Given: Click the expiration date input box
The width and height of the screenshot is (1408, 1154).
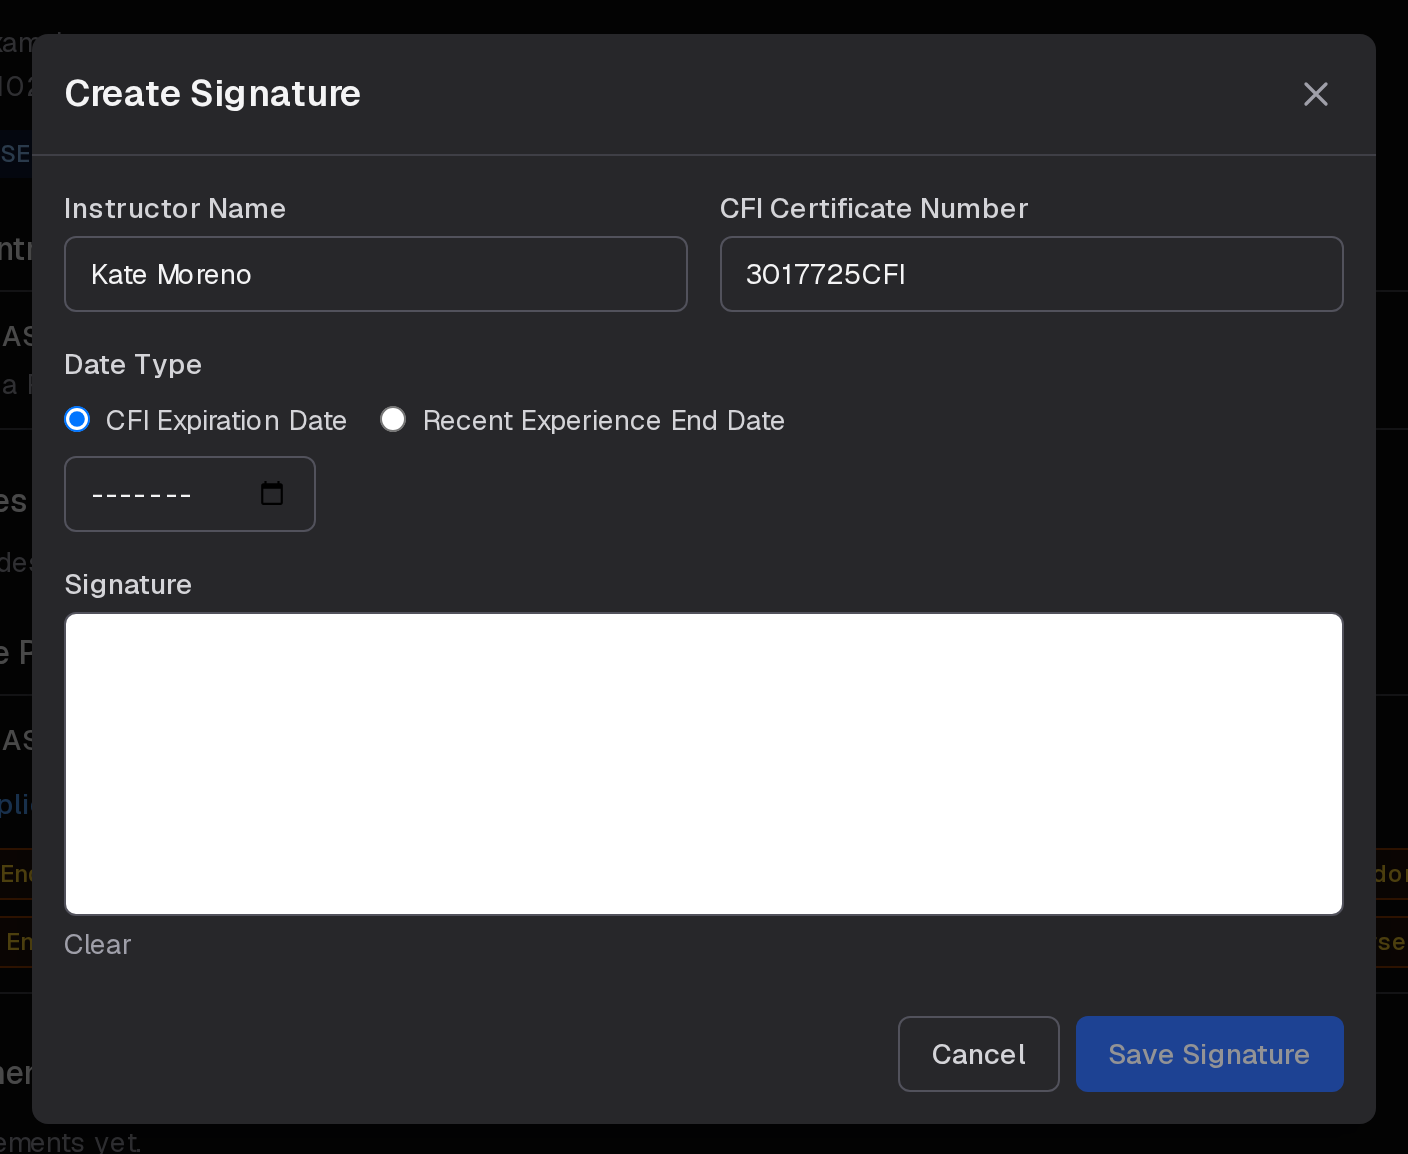Looking at the screenshot, I should coord(190,494).
